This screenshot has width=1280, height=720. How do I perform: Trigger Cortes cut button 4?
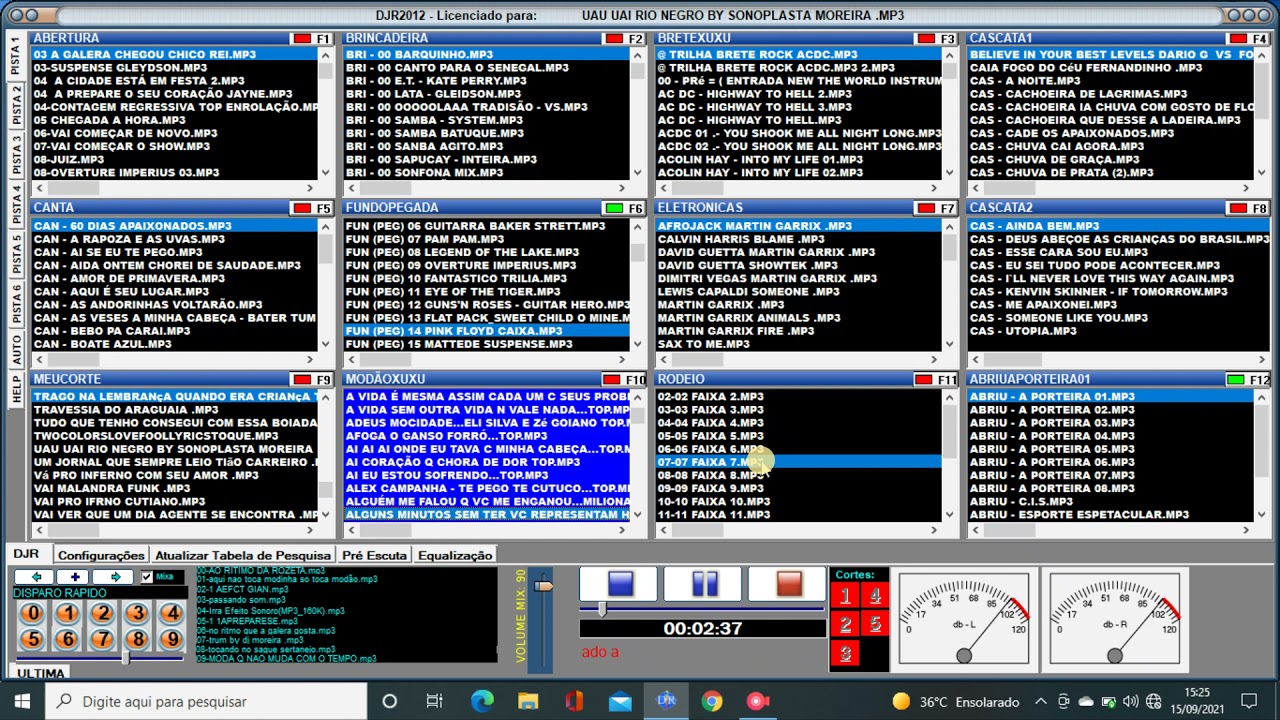coord(875,597)
